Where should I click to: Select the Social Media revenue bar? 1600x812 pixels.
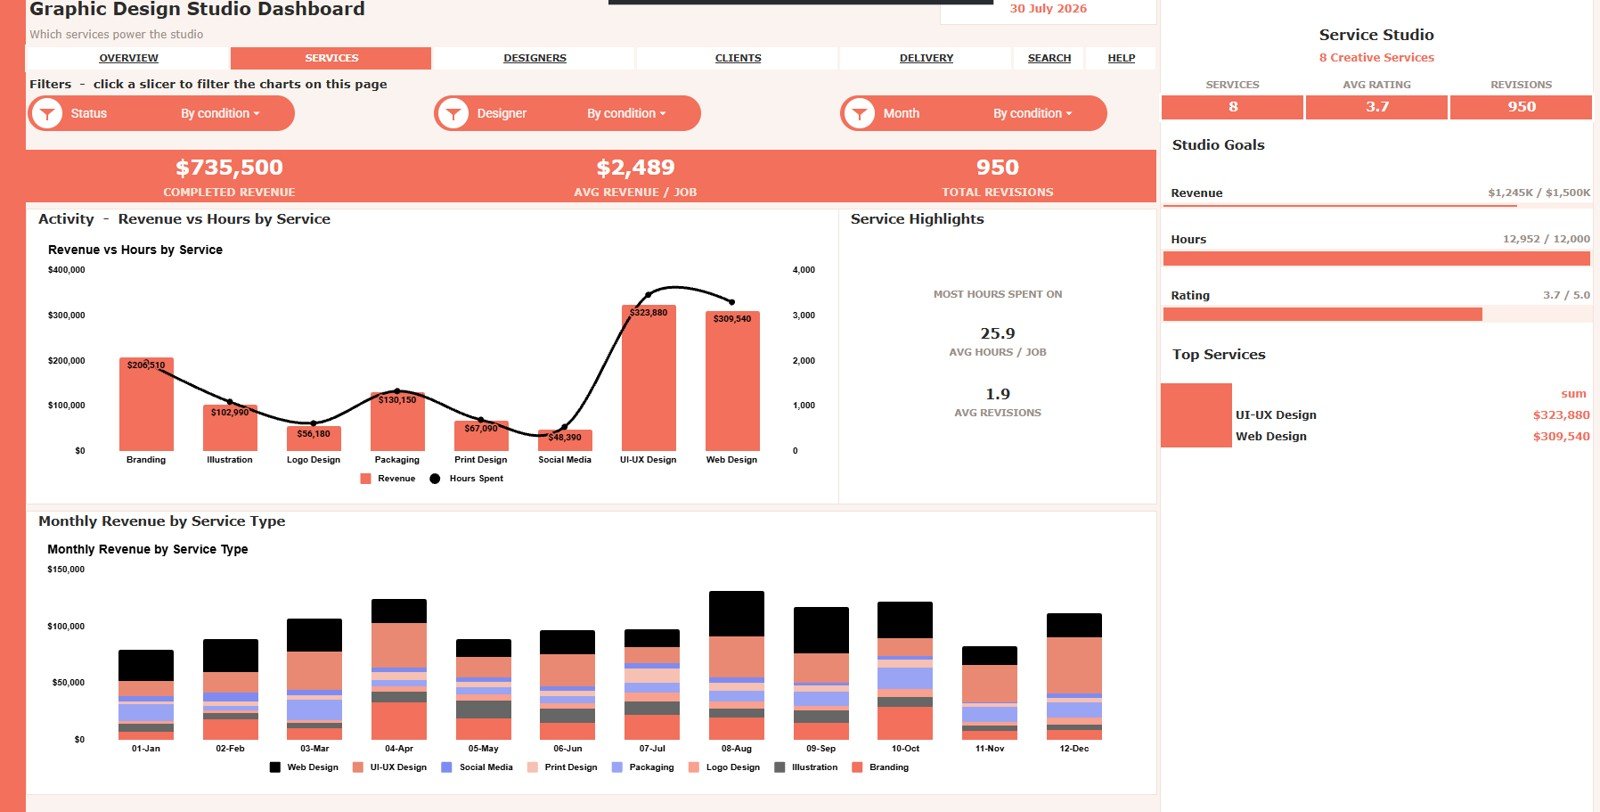[565, 441]
